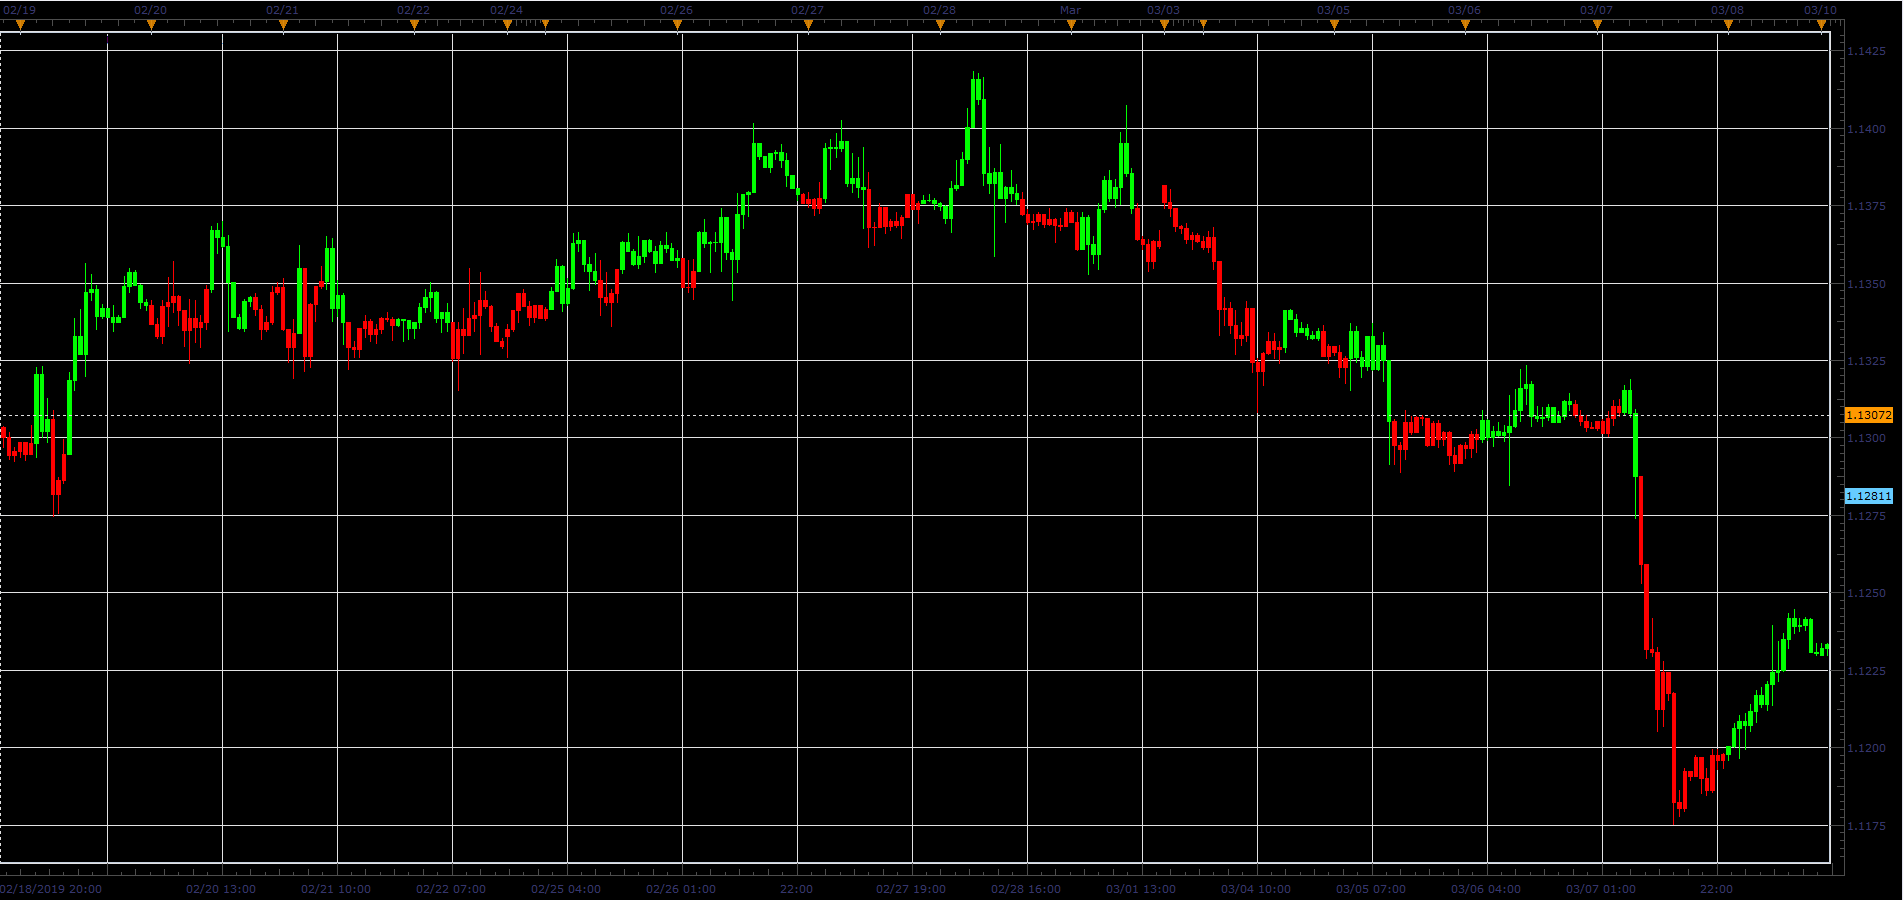This screenshot has height=900, width=1904.
Task: Click the orange 1.13072 price tag
Action: pyautogui.click(x=1869, y=415)
